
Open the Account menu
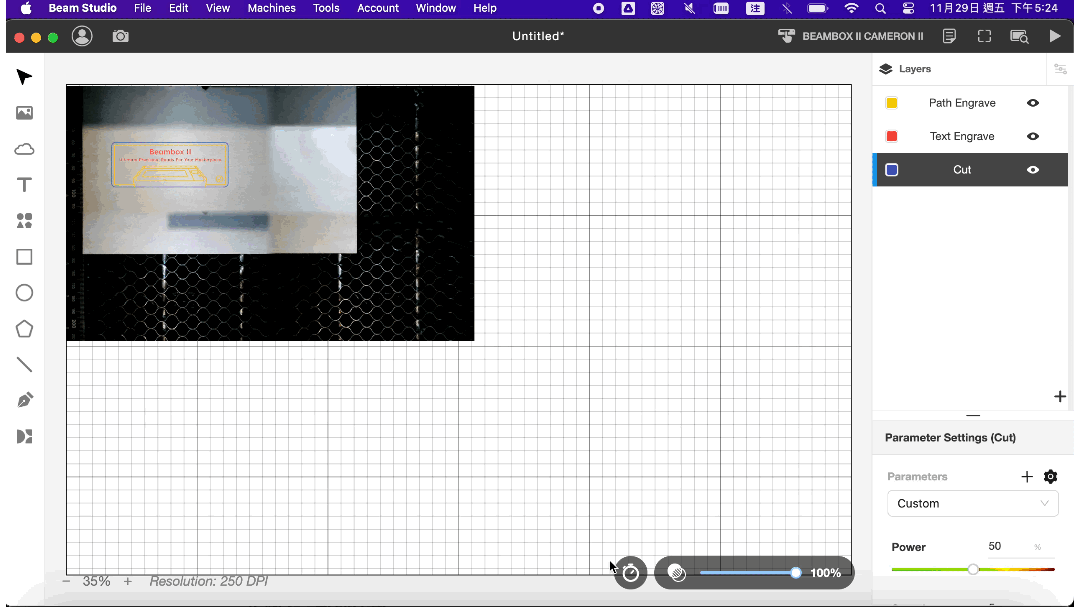pos(378,8)
